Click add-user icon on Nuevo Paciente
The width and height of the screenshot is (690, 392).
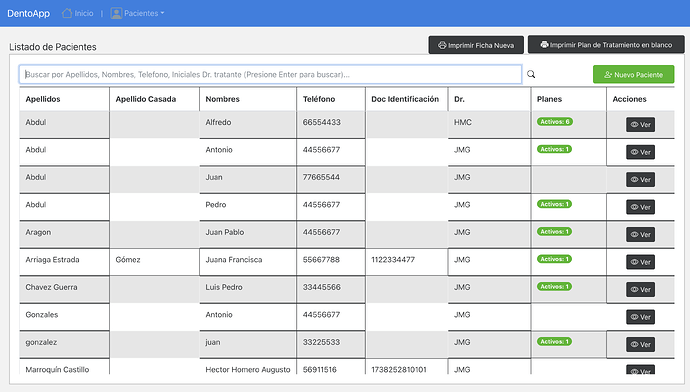[608, 75]
